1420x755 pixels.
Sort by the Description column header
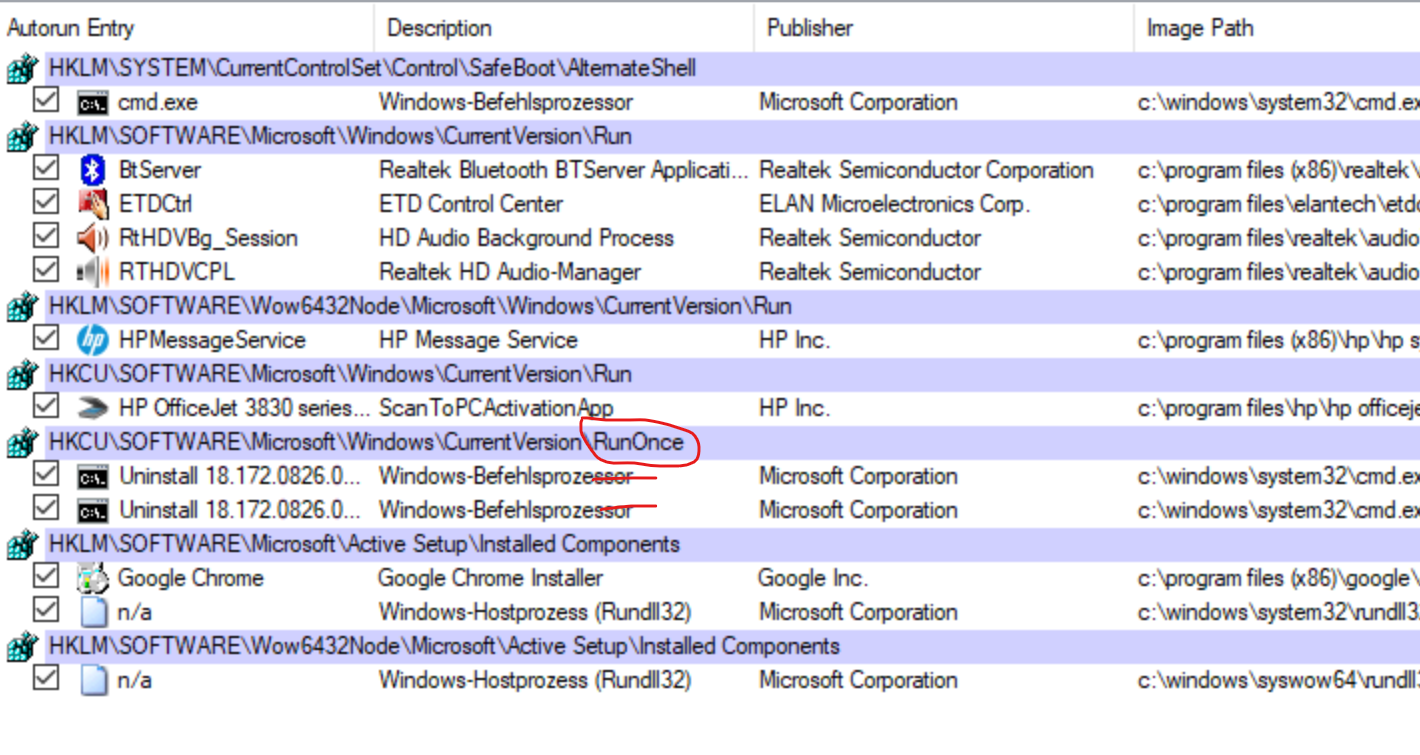click(x=564, y=28)
